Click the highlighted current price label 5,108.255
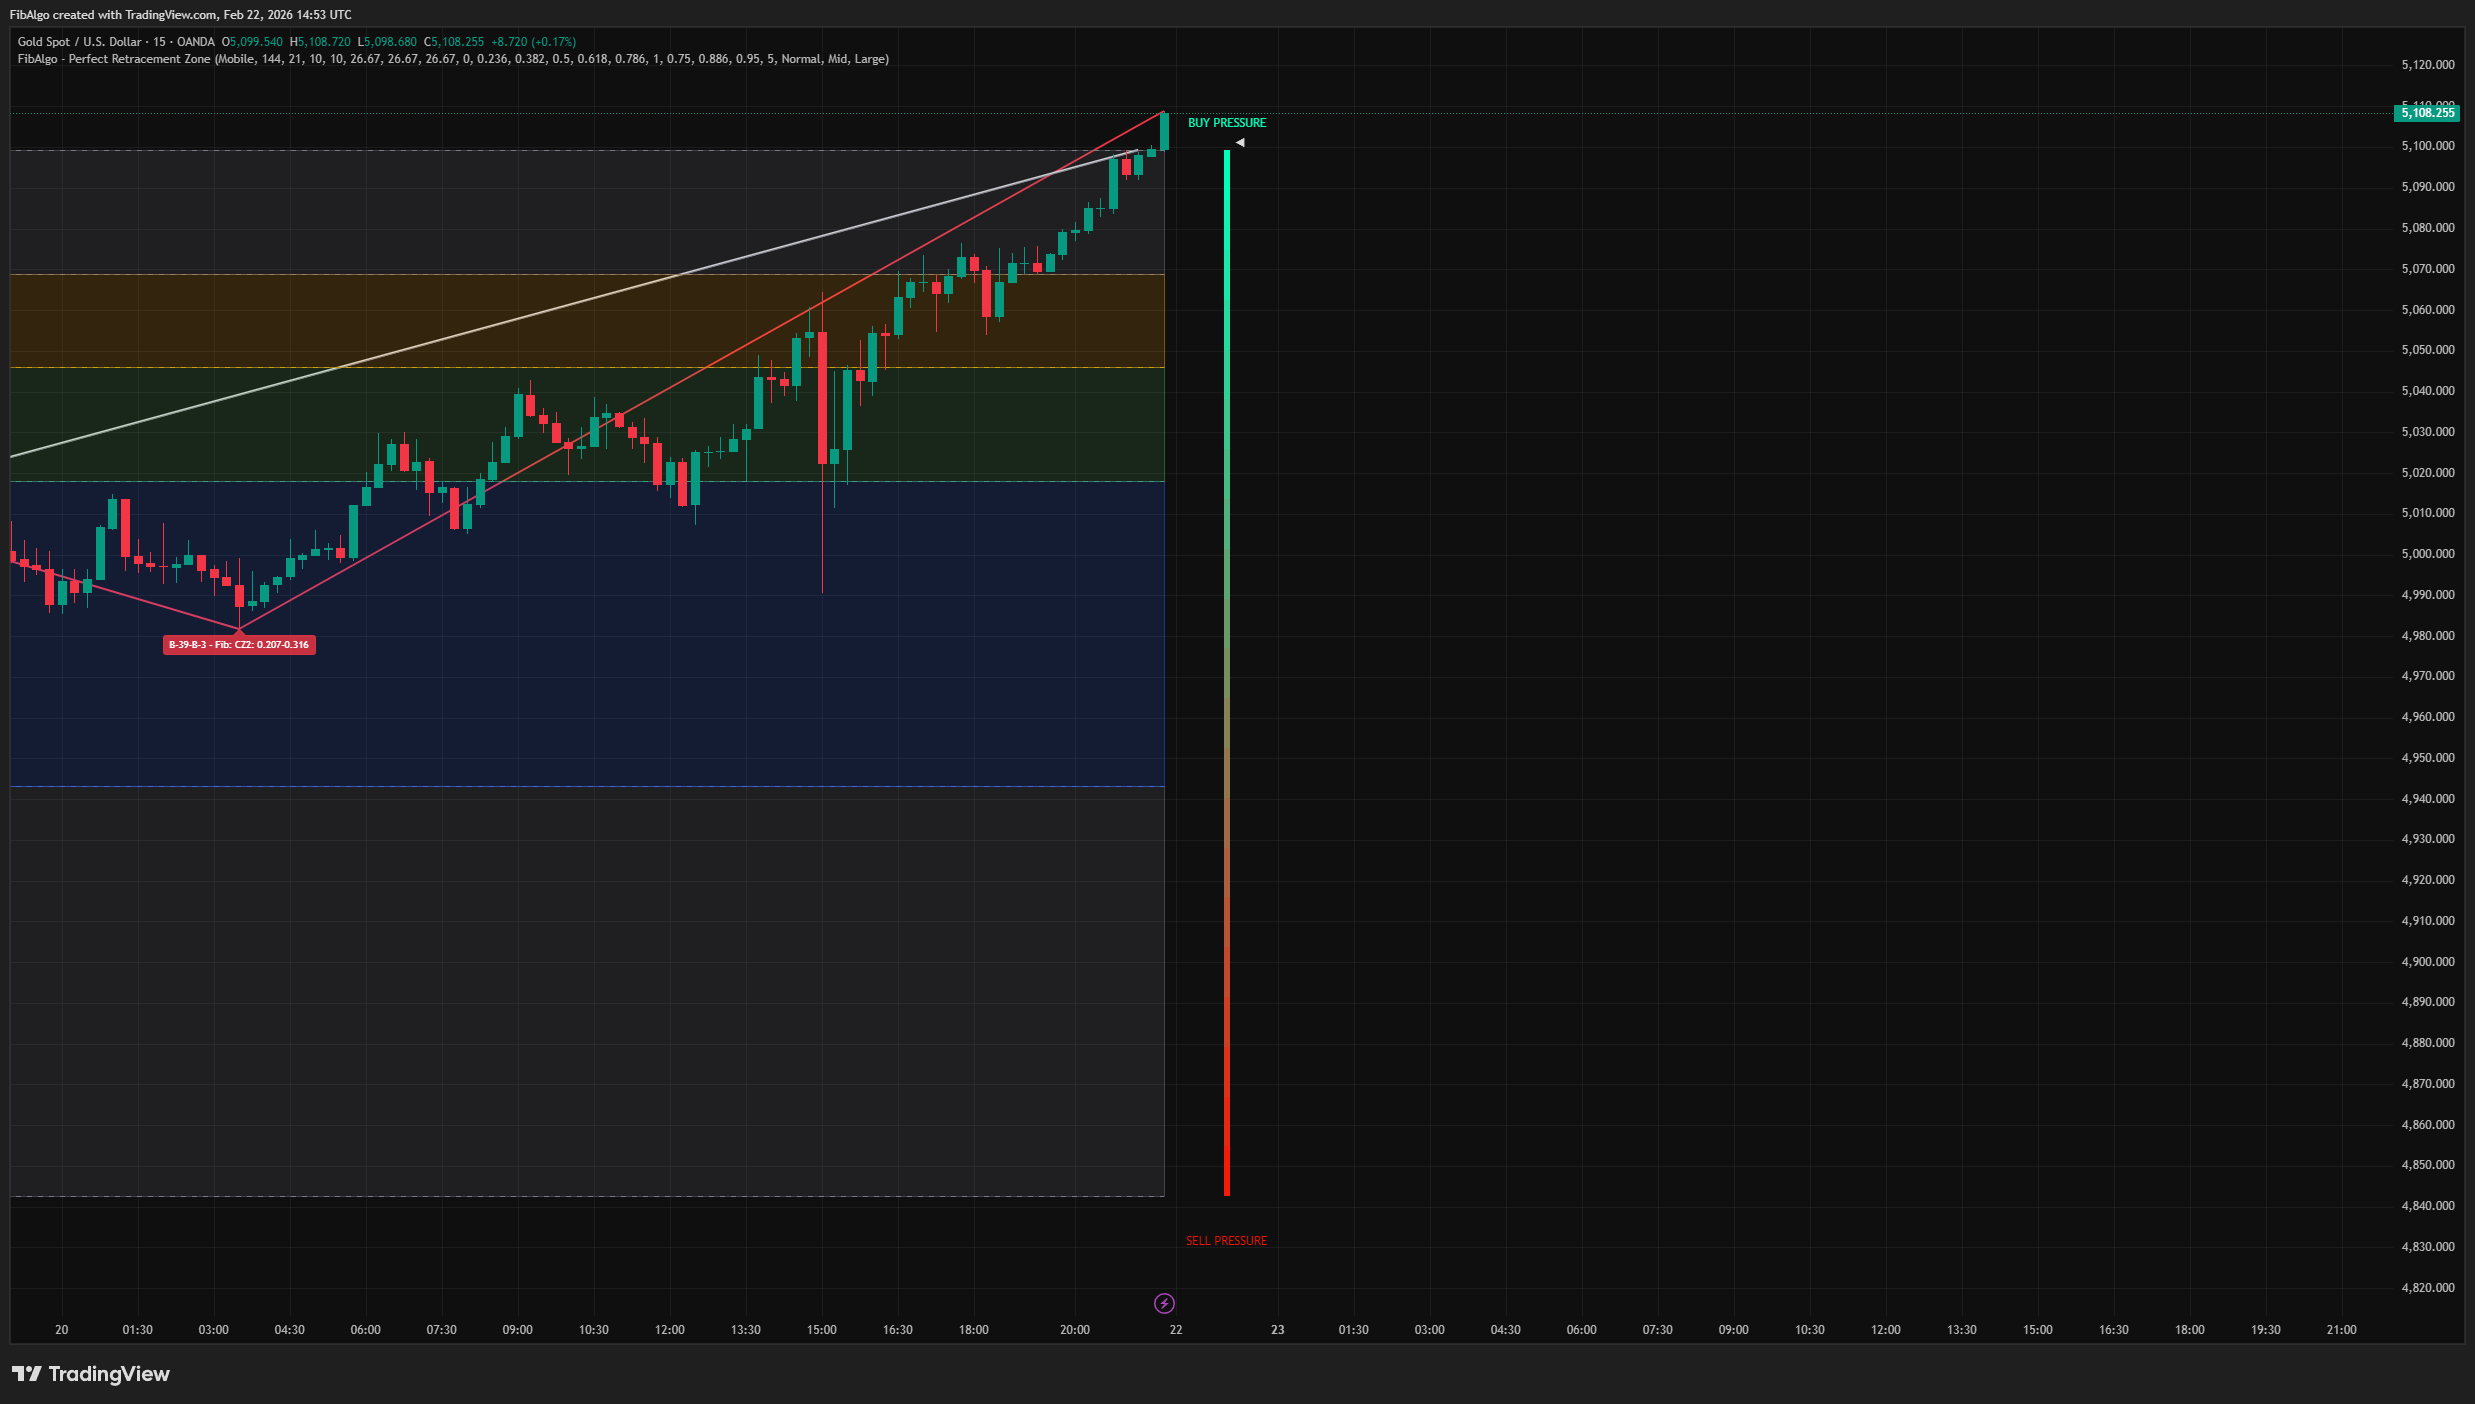This screenshot has width=2475, height=1404. 2424,113
